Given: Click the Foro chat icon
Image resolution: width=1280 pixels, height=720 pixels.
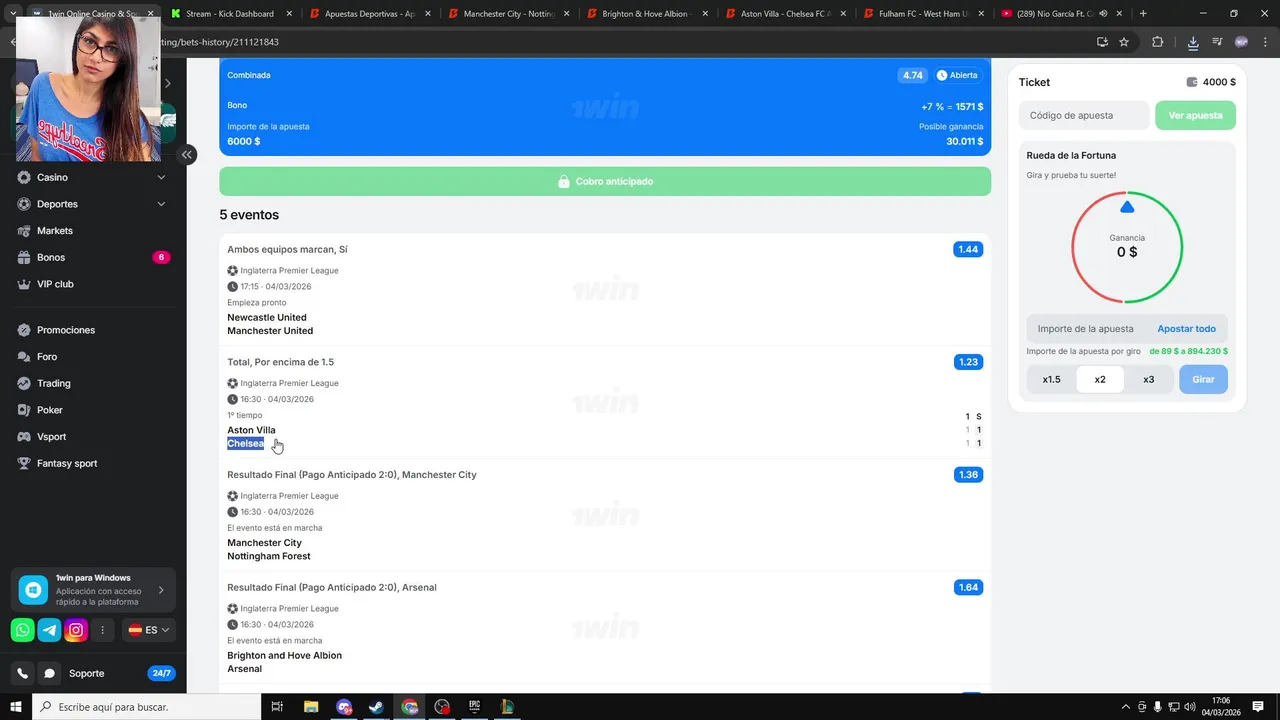Looking at the screenshot, I should click(25, 357).
